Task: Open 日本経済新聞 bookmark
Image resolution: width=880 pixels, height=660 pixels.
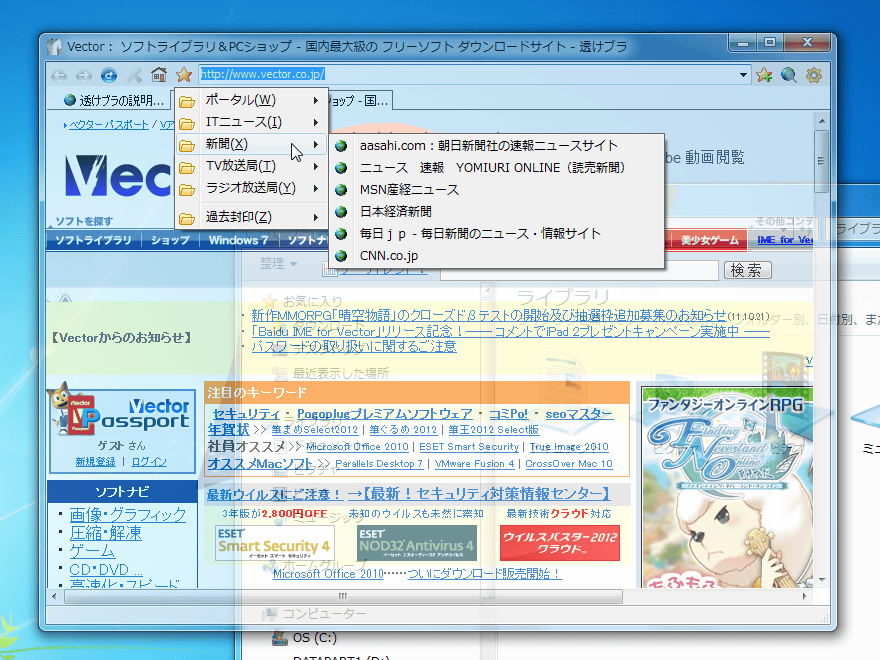Action: 496,212
